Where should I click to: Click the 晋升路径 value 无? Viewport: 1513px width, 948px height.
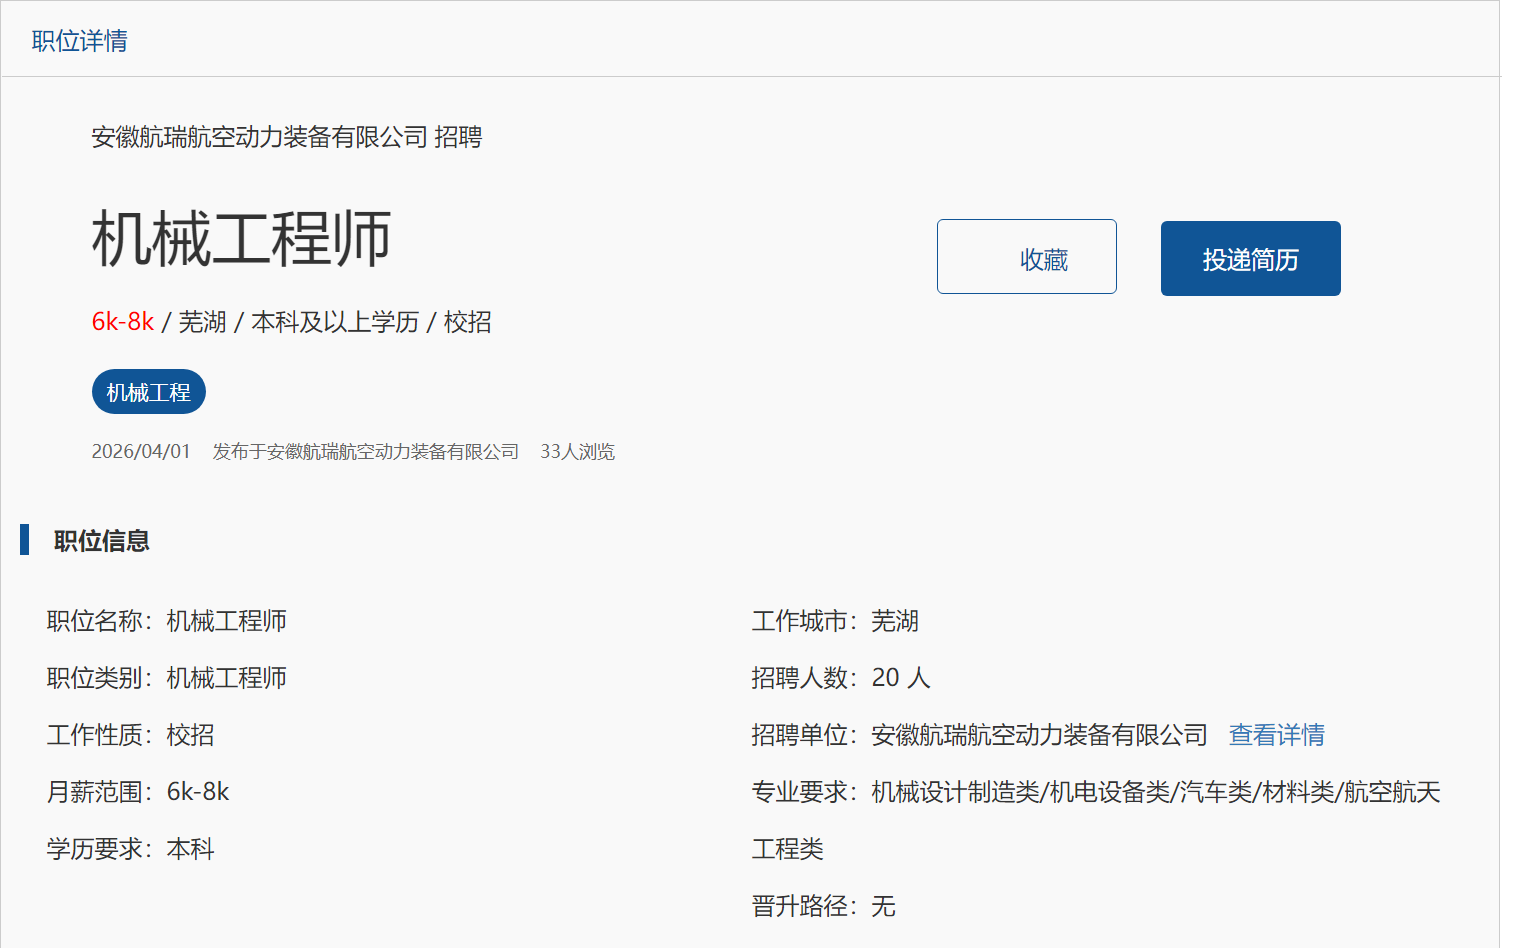tap(883, 906)
